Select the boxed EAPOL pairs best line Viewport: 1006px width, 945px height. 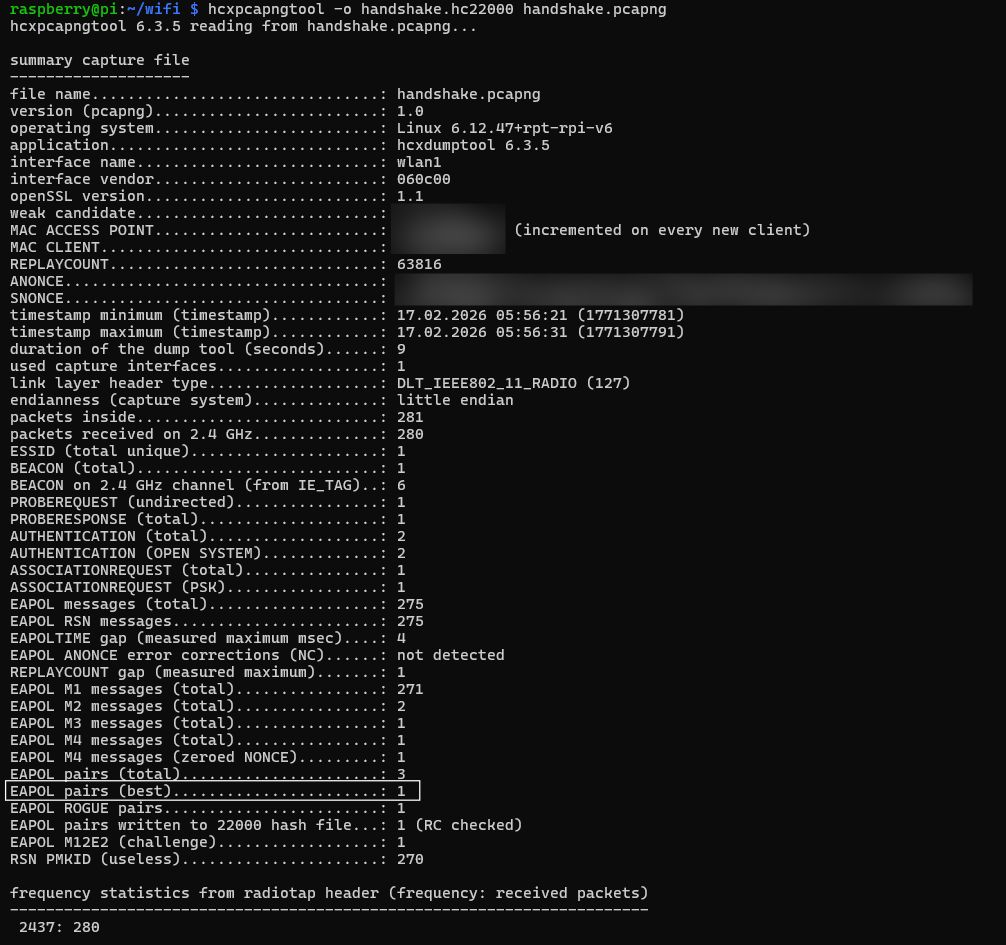pos(210,790)
